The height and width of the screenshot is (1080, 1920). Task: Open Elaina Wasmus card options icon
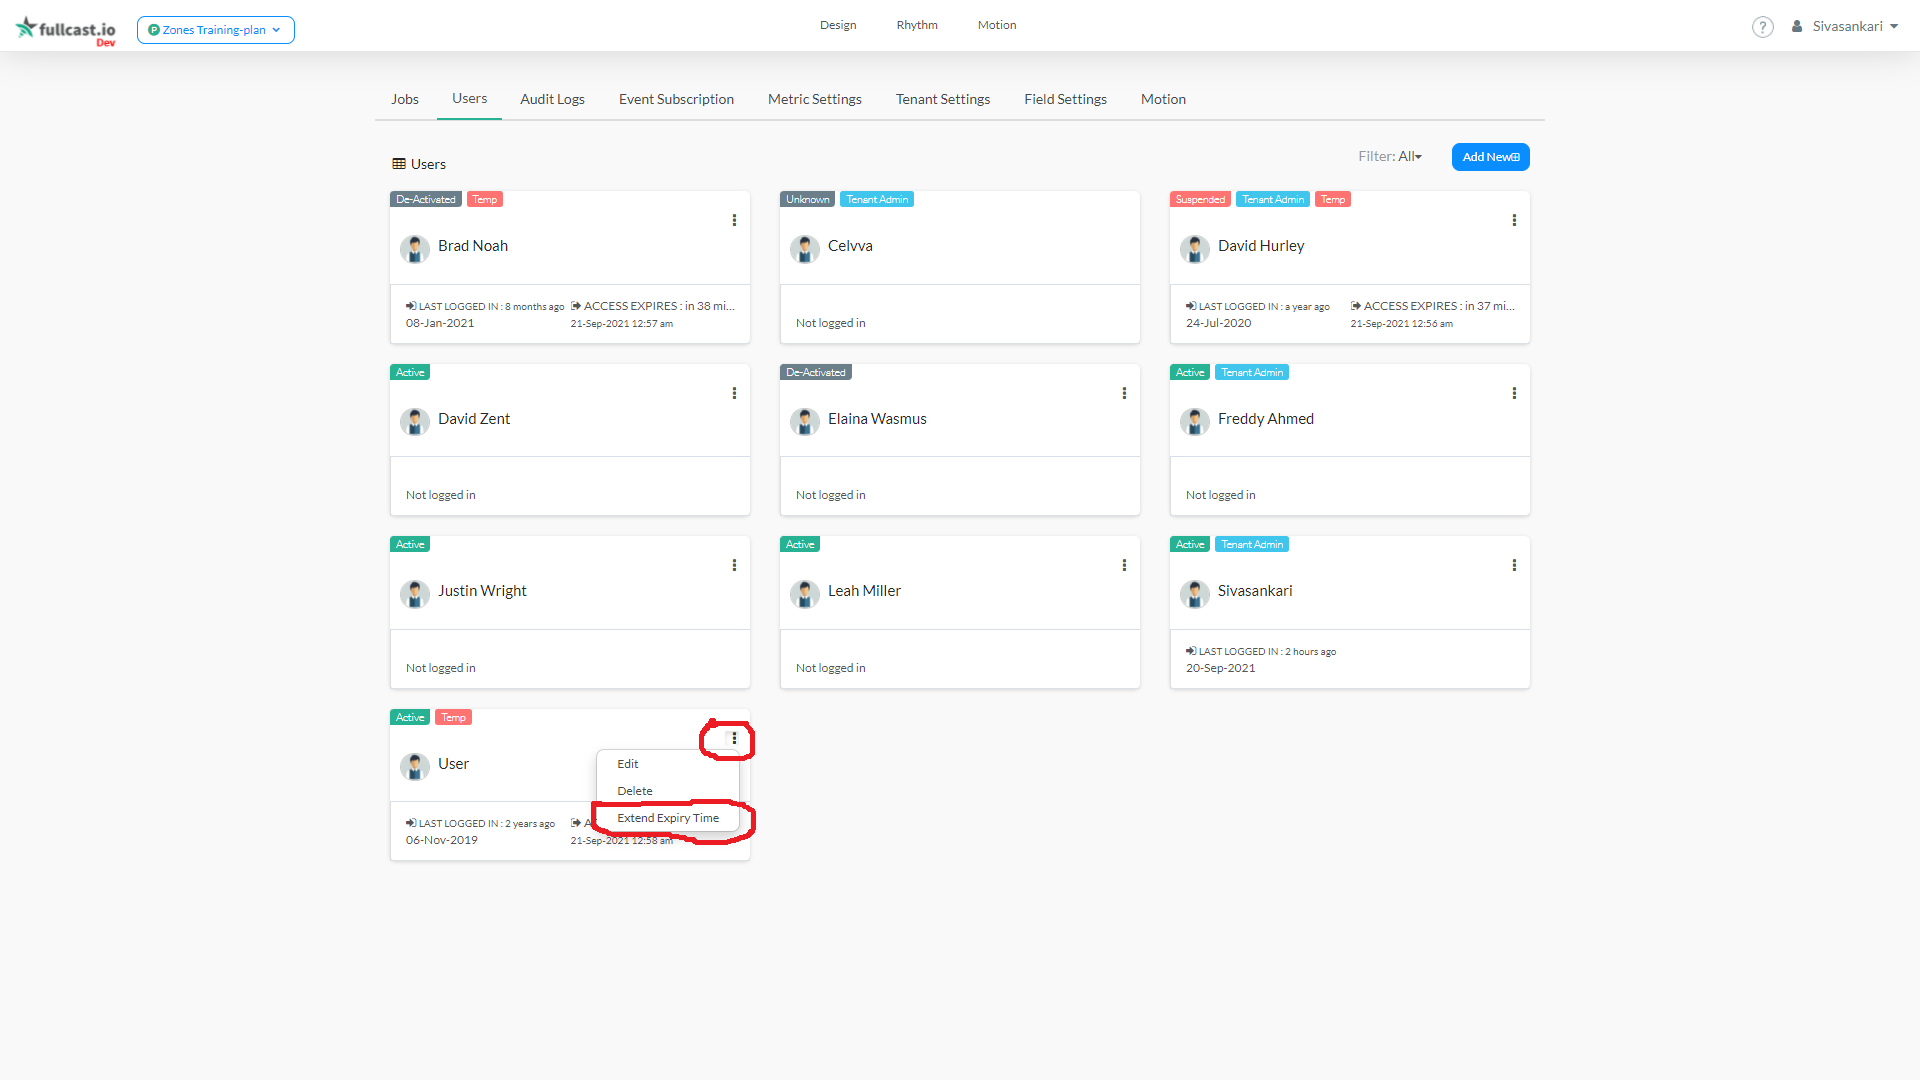pyautogui.click(x=1124, y=393)
